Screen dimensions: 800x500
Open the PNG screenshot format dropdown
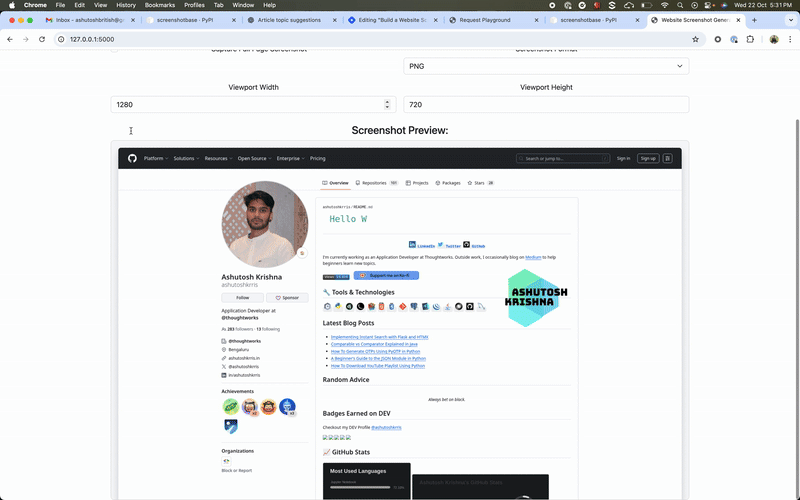(x=546, y=66)
